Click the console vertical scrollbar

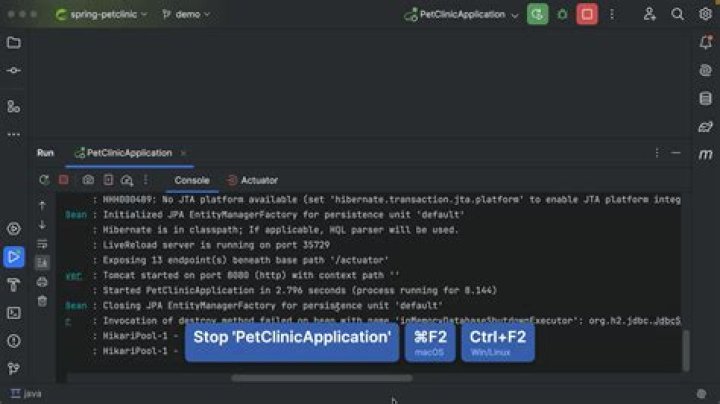[686, 350]
